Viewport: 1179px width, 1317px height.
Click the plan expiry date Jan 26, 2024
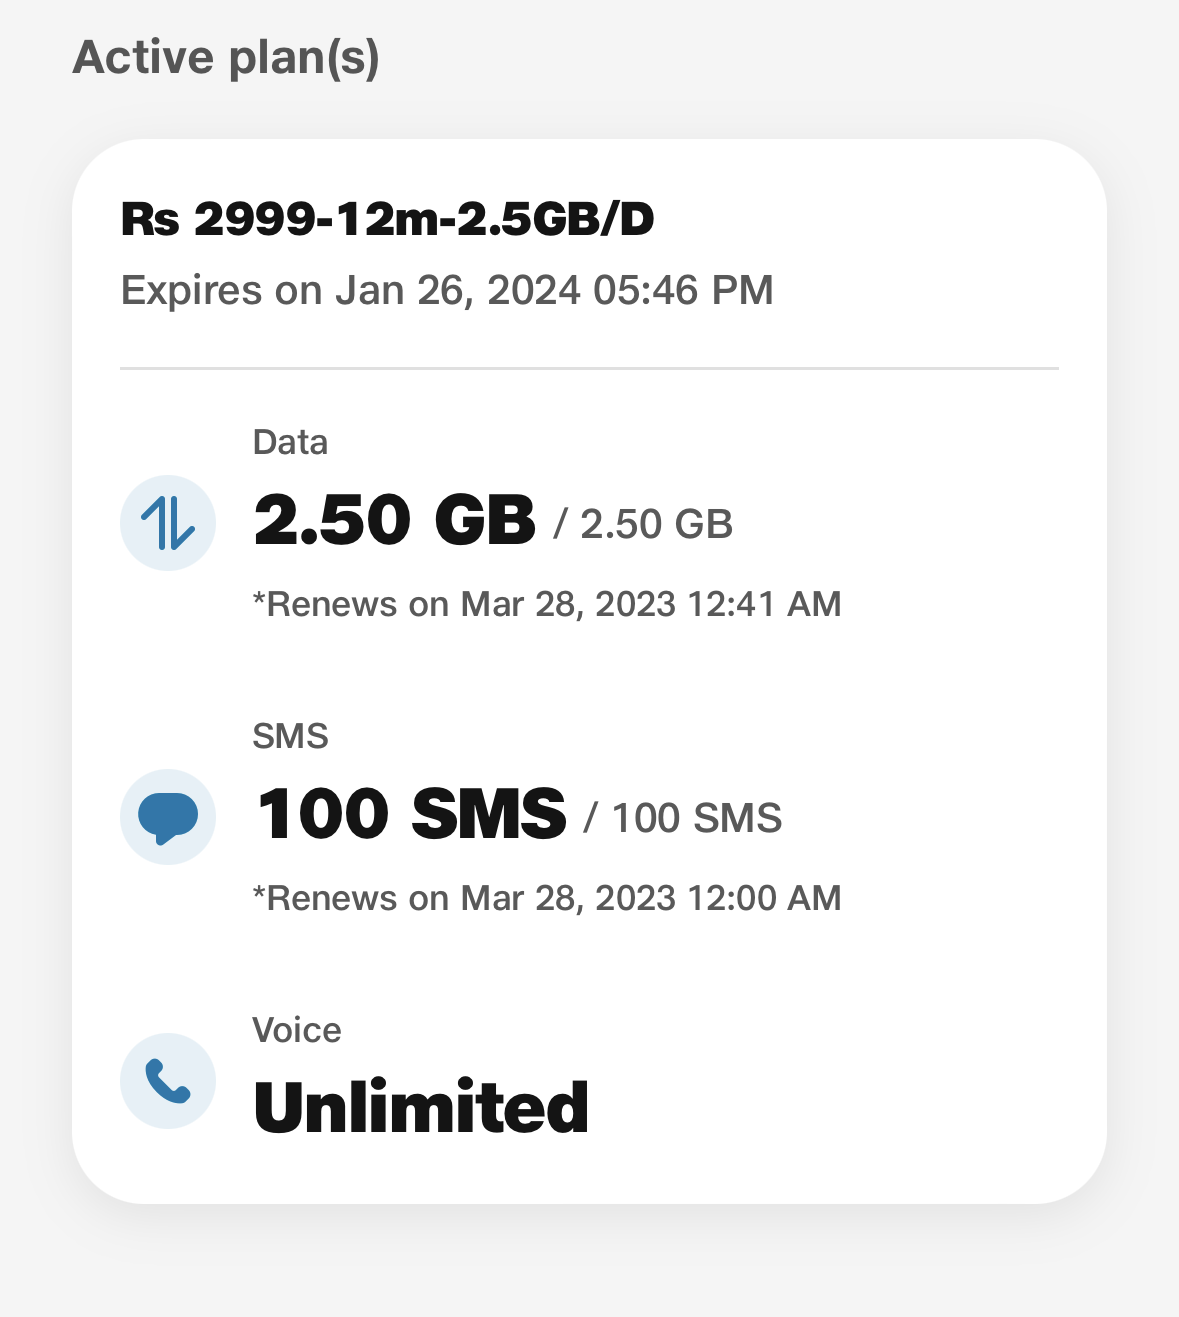click(457, 291)
